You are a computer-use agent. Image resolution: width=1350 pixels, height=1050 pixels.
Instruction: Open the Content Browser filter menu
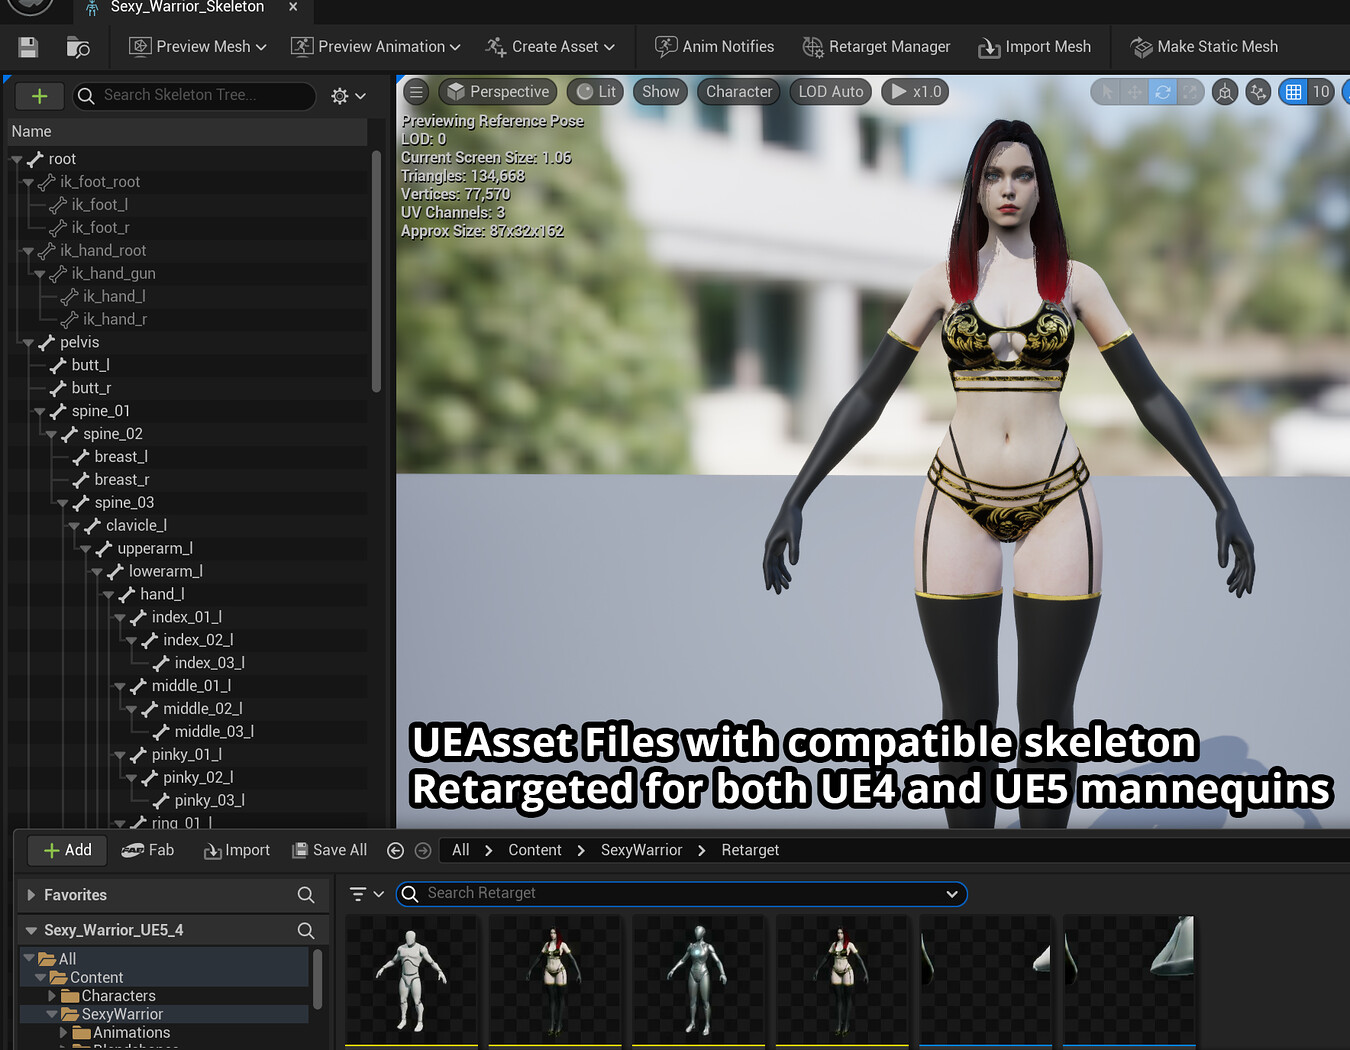click(x=366, y=894)
